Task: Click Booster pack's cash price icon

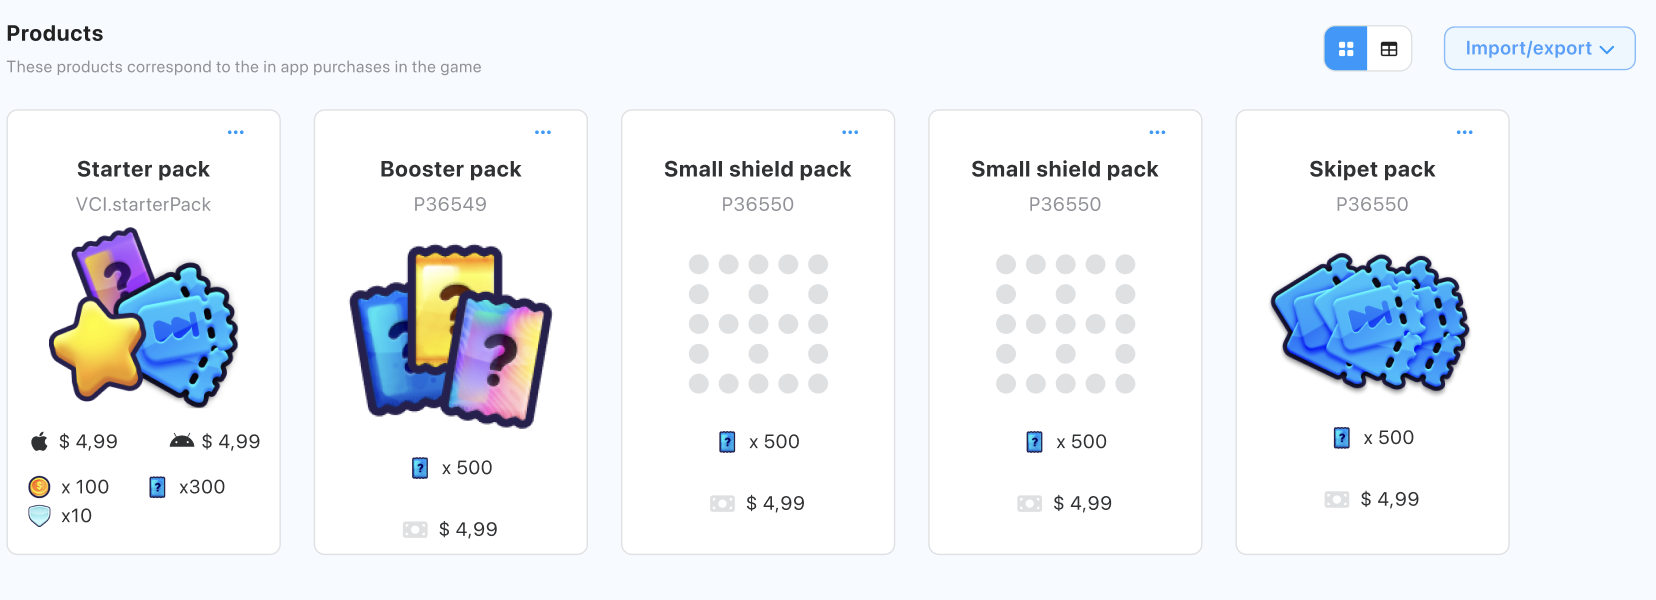Action: [x=415, y=529]
